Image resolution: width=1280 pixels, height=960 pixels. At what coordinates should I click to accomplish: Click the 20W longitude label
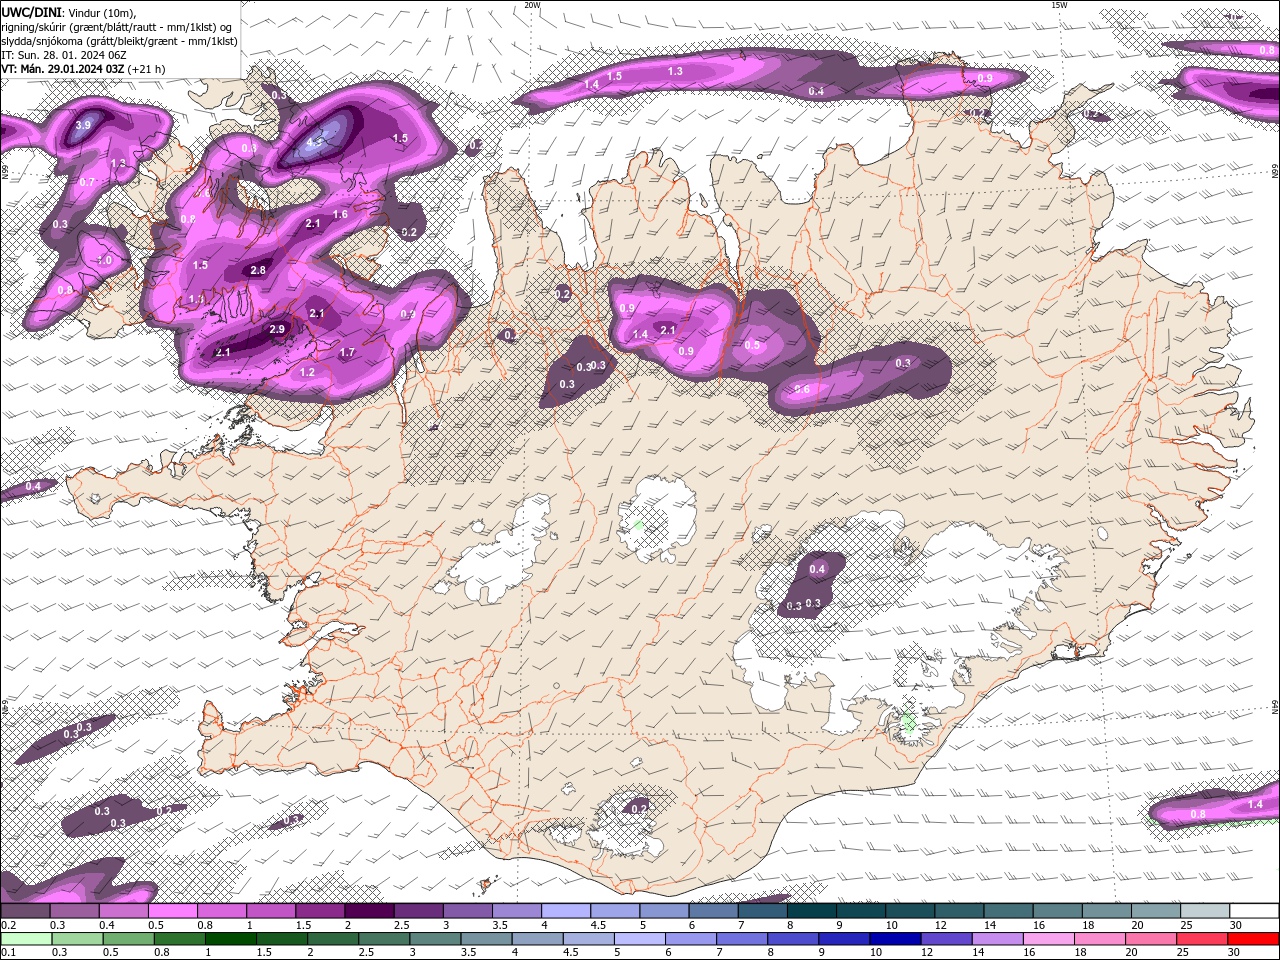532,5
